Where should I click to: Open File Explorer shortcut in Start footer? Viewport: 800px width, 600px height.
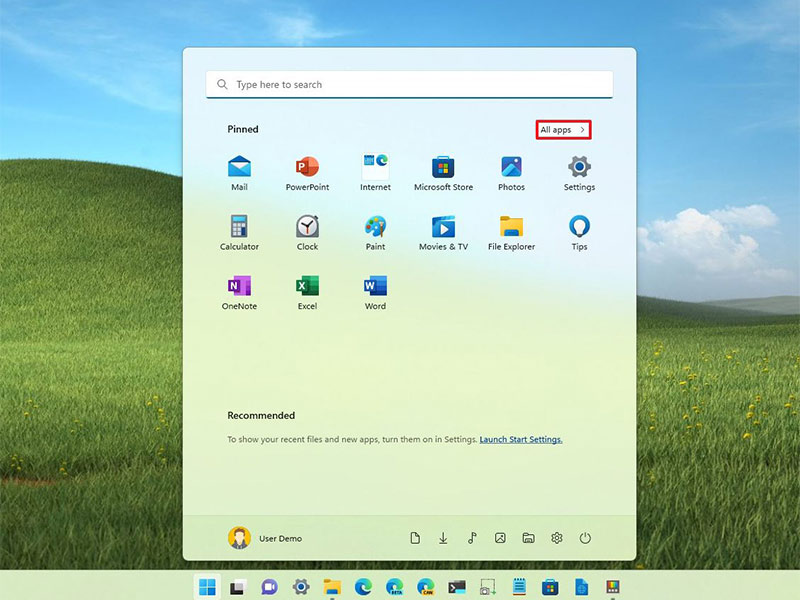pos(529,538)
